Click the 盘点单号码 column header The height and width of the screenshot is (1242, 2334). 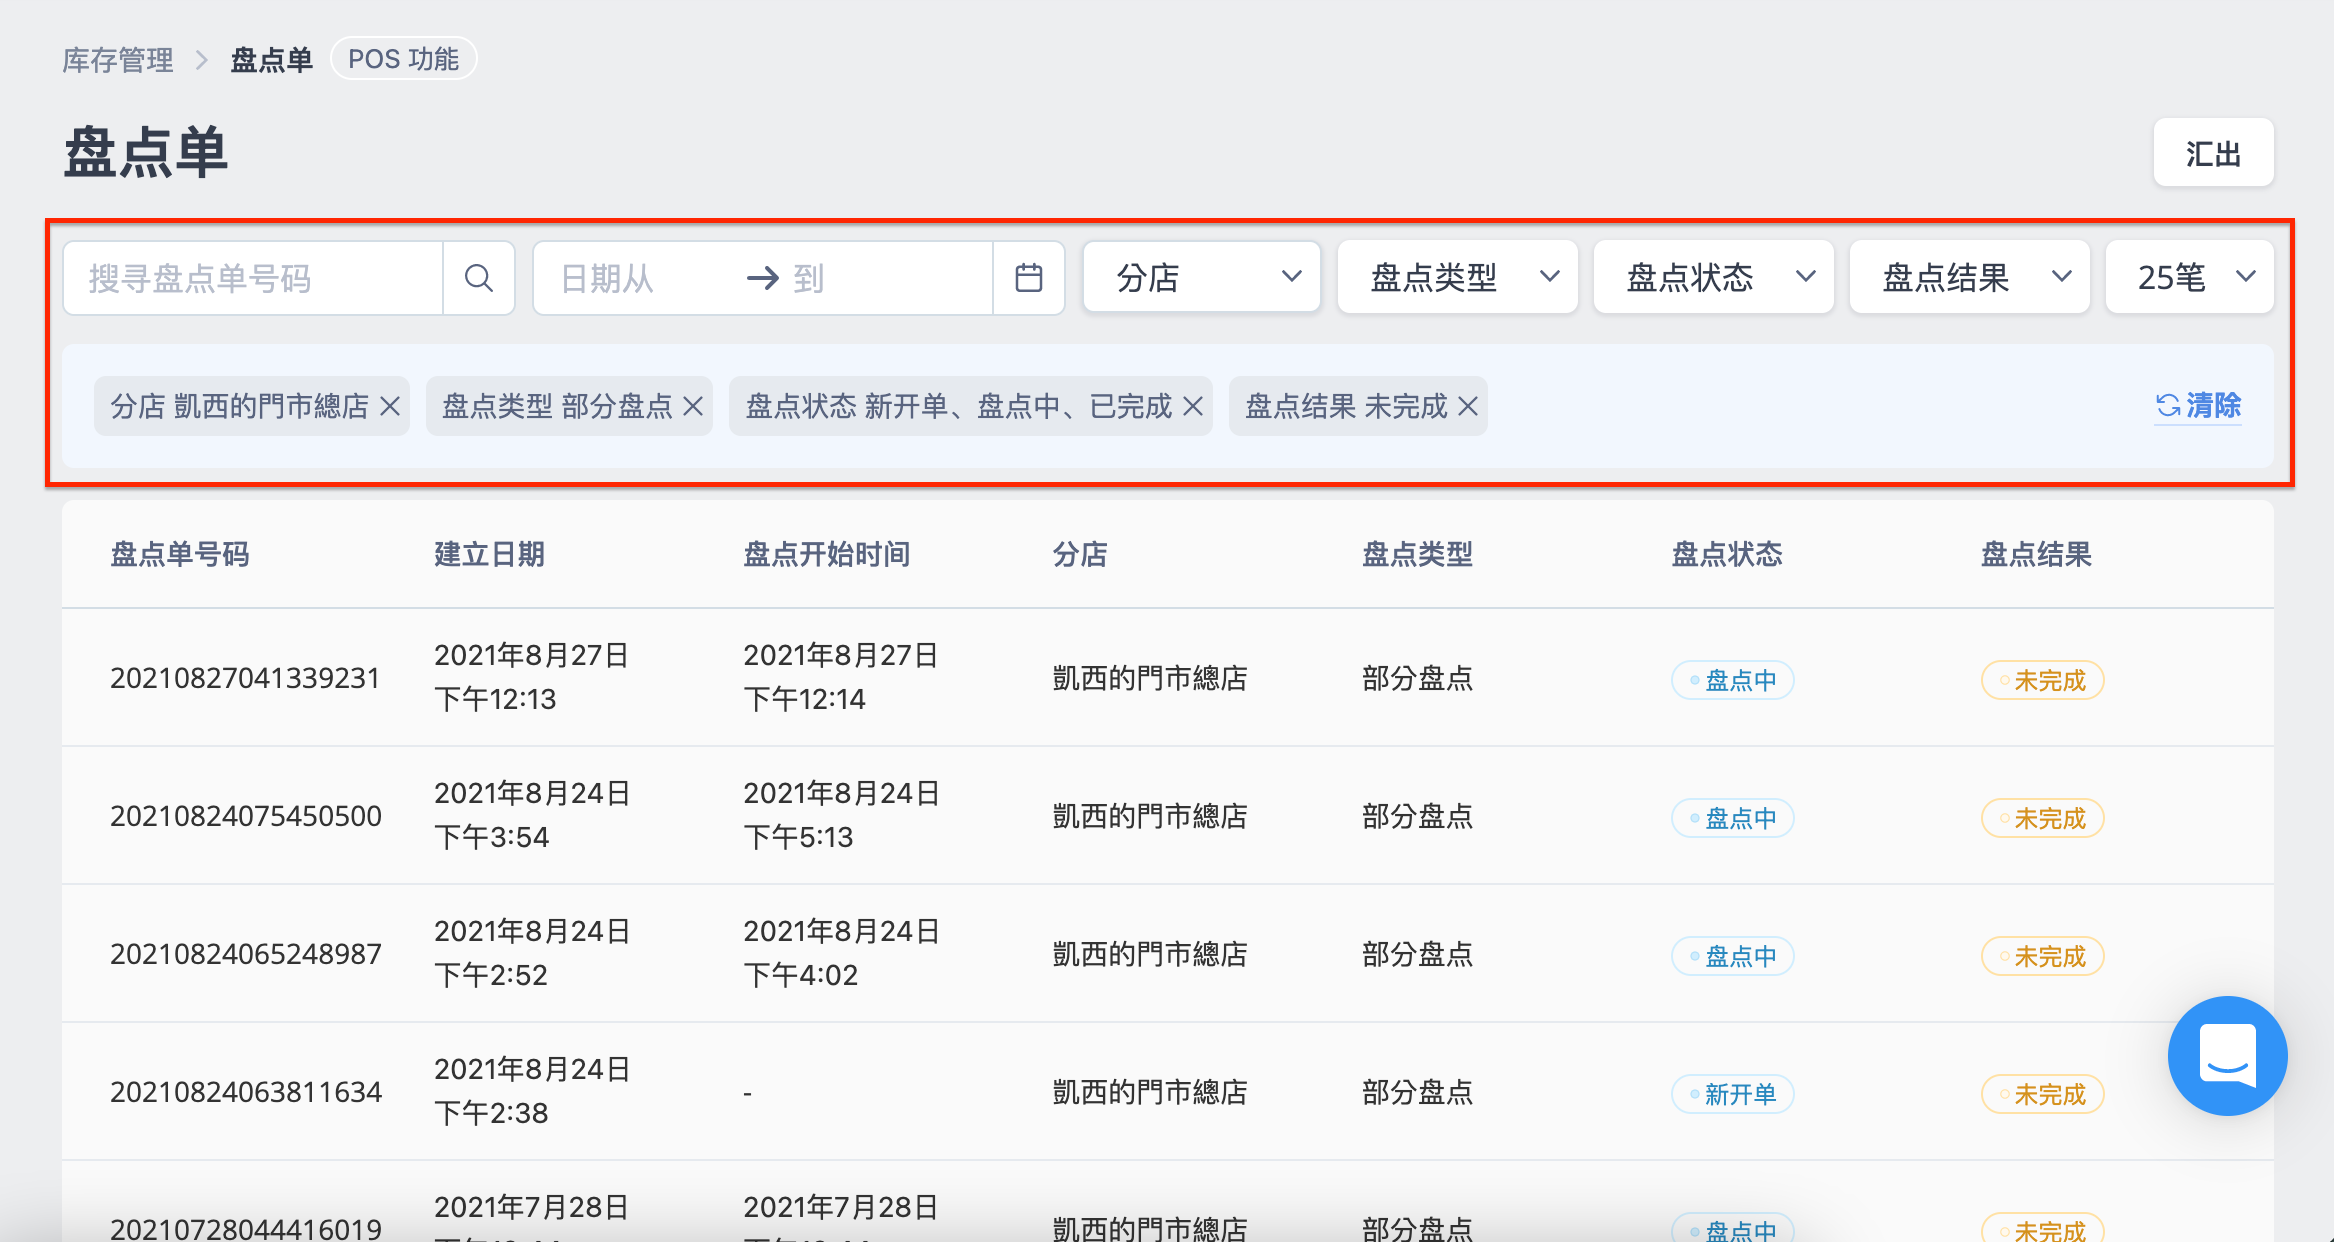(180, 554)
